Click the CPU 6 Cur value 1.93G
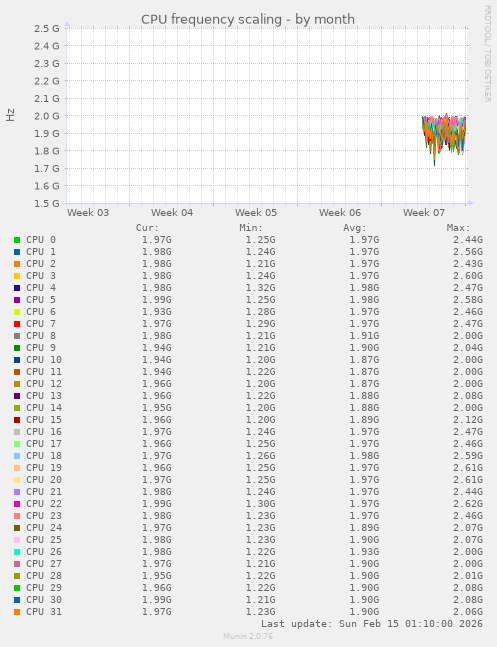497x647 pixels. pos(157,312)
